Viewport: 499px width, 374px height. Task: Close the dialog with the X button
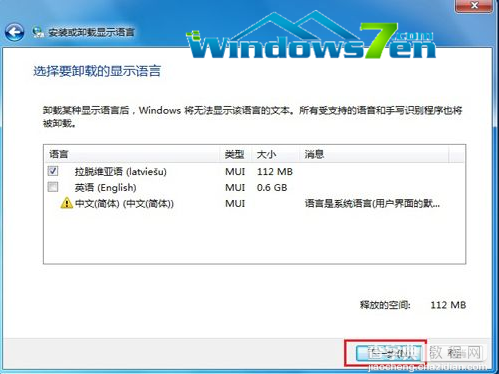coord(474,6)
